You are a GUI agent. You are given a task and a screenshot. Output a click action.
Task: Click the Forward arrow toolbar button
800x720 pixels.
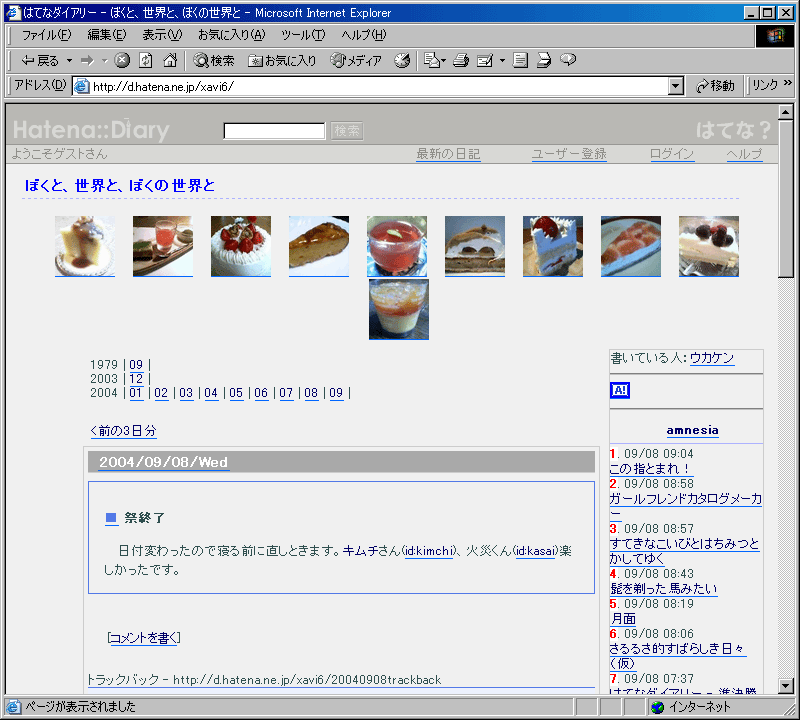click(x=88, y=61)
